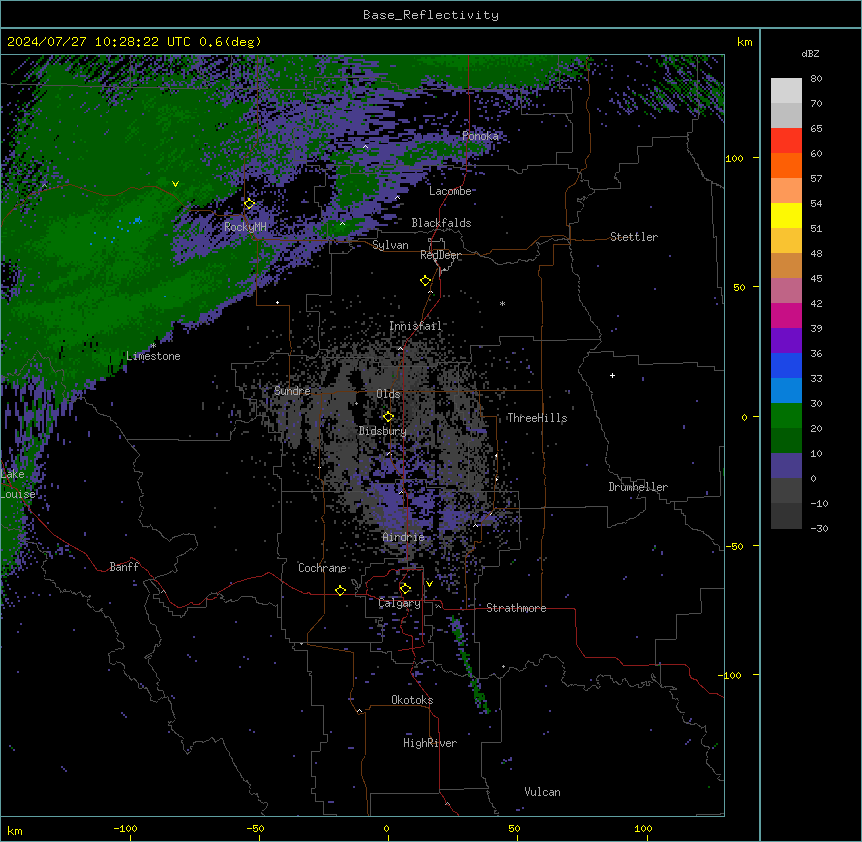Screen dimensions: 862x842
Task: Click the asterisk marker above Limestone label
Action: (153, 346)
